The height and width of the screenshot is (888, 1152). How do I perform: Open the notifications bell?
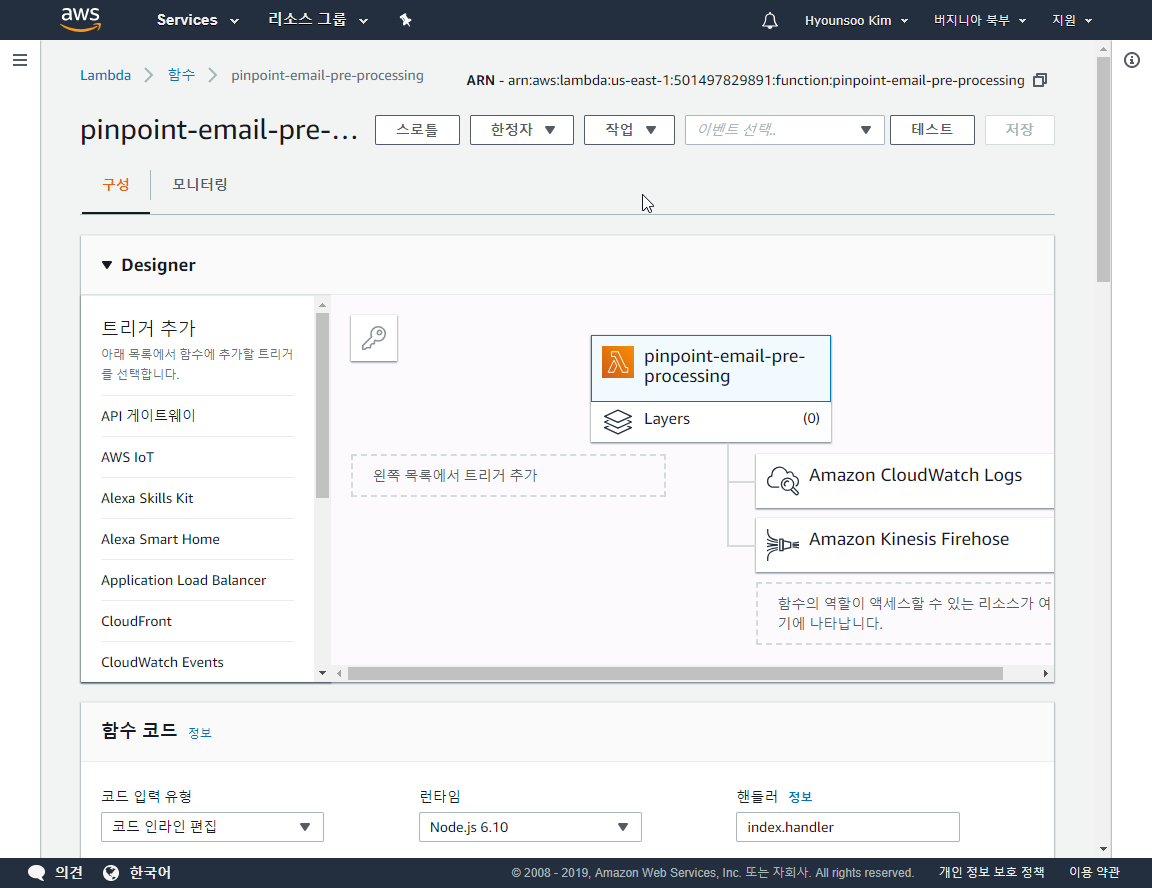pyautogui.click(x=769, y=21)
